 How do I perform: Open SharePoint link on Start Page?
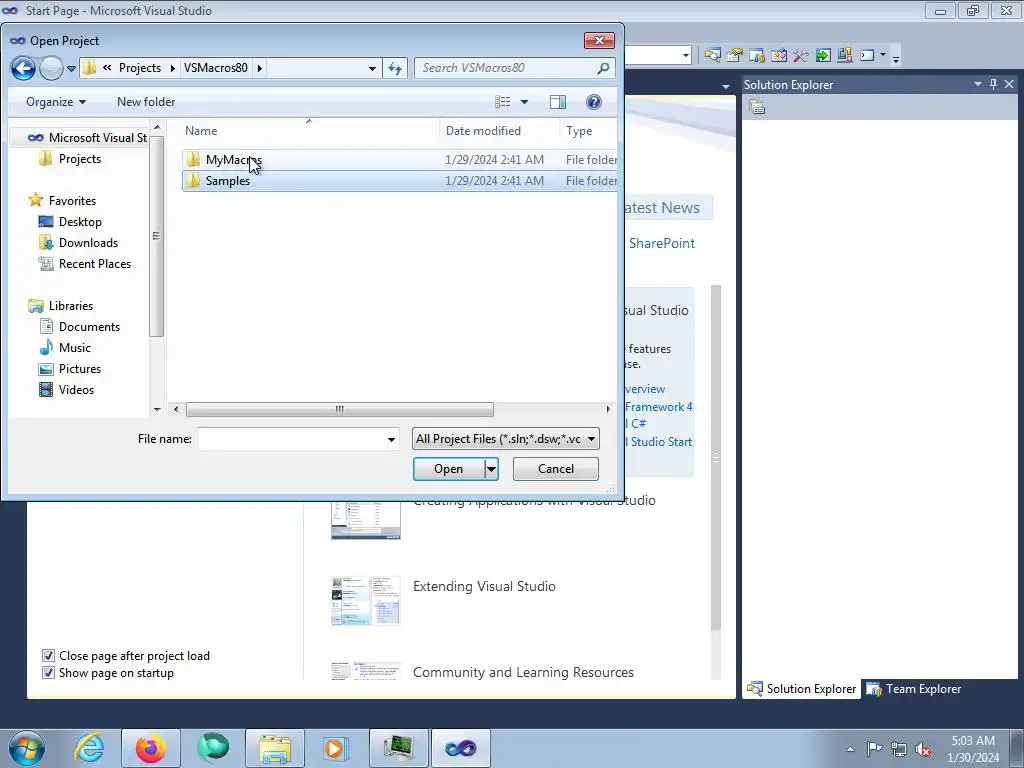[662, 244]
